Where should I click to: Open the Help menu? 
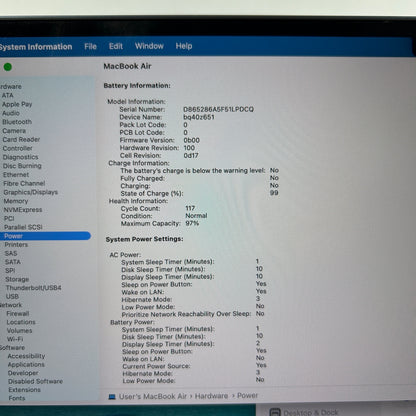184,46
